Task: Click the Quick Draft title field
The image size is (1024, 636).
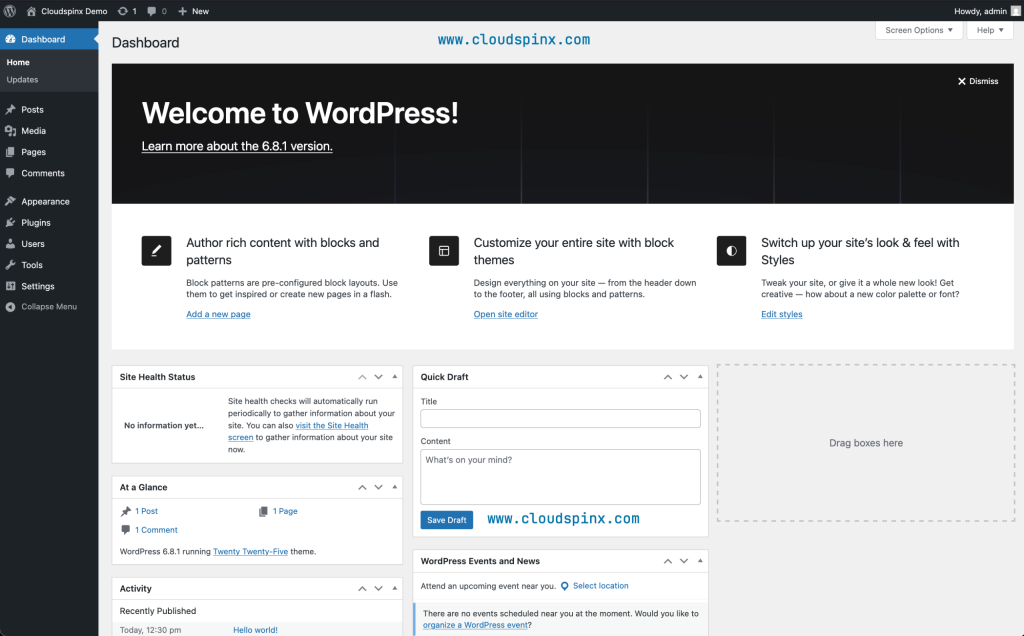Action: [560, 418]
